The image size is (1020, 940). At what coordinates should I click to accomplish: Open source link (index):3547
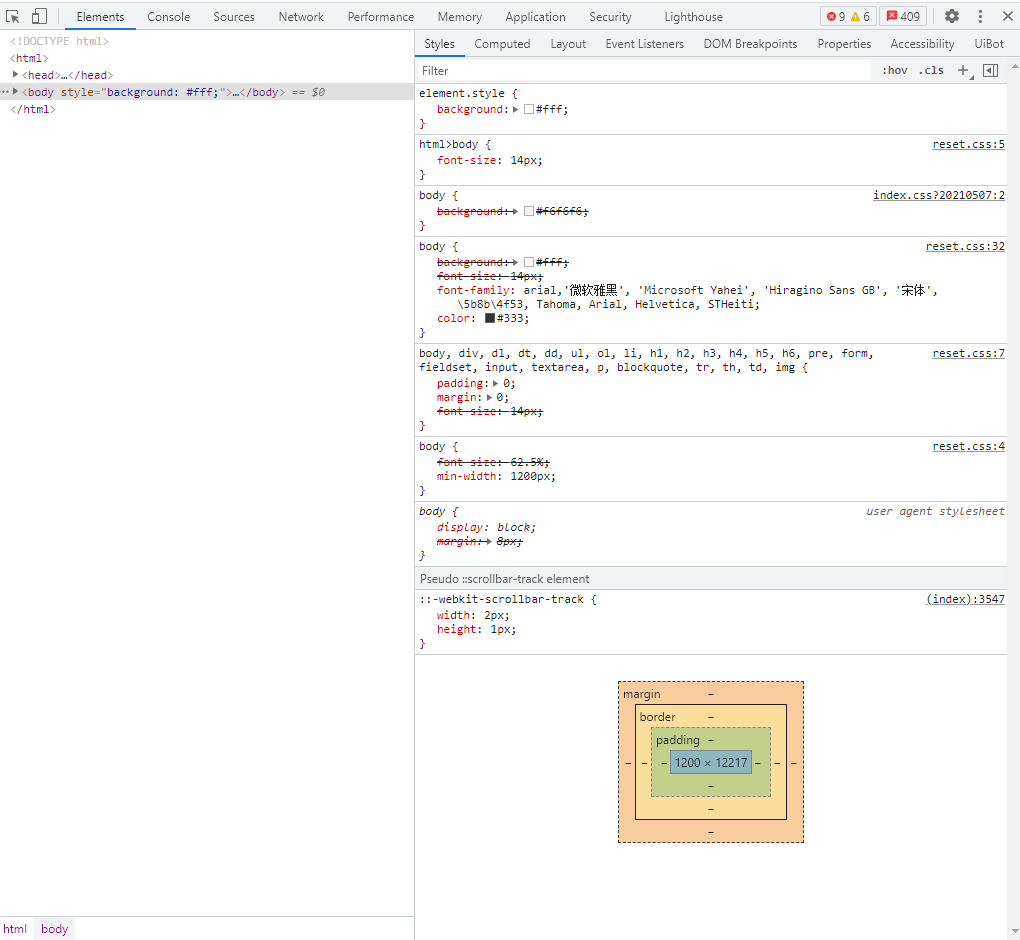[x=965, y=599]
